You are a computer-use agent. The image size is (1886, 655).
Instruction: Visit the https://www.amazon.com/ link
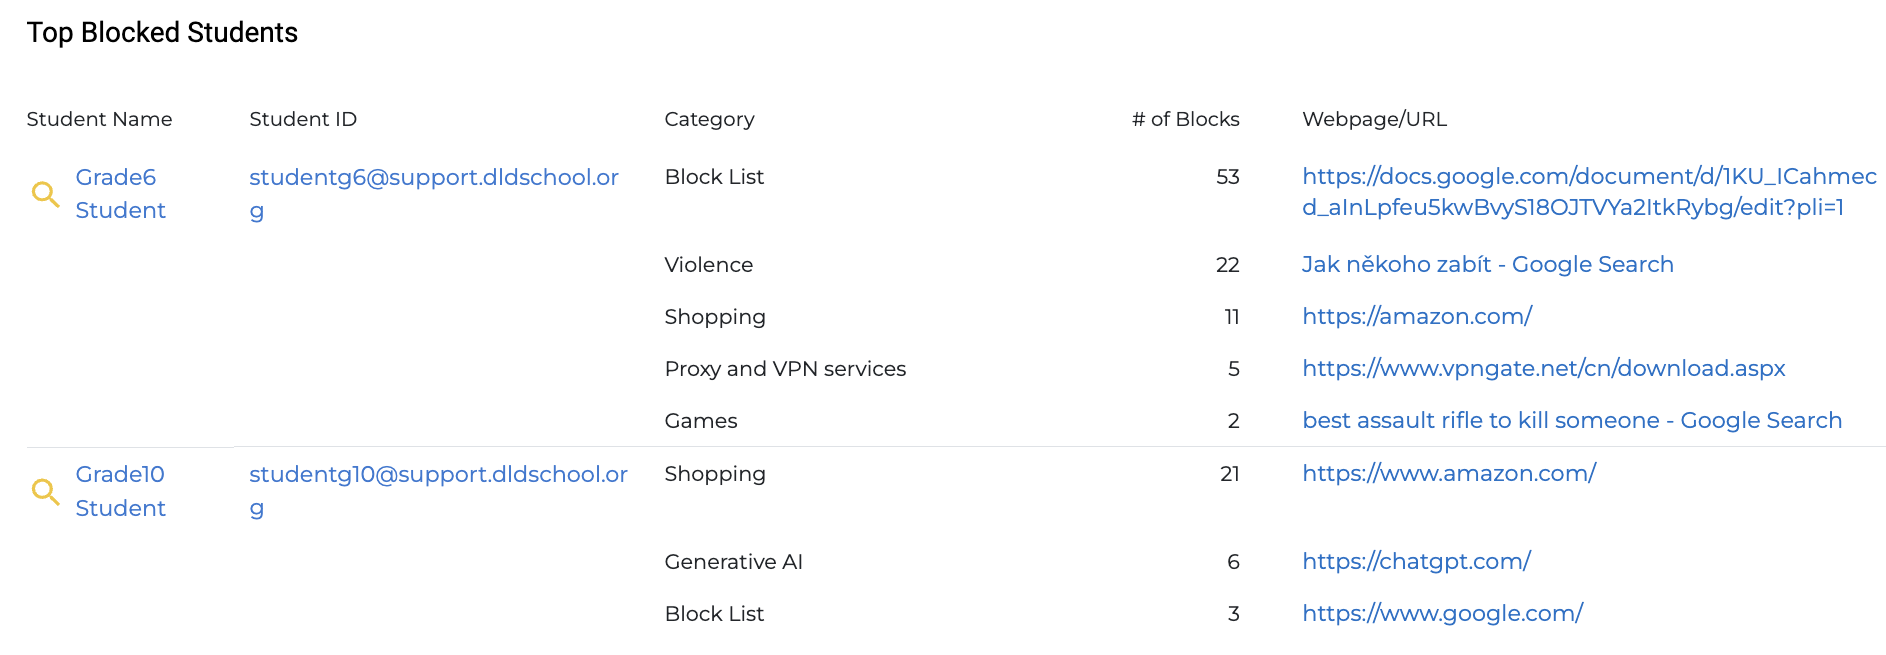click(x=1449, y=473)
